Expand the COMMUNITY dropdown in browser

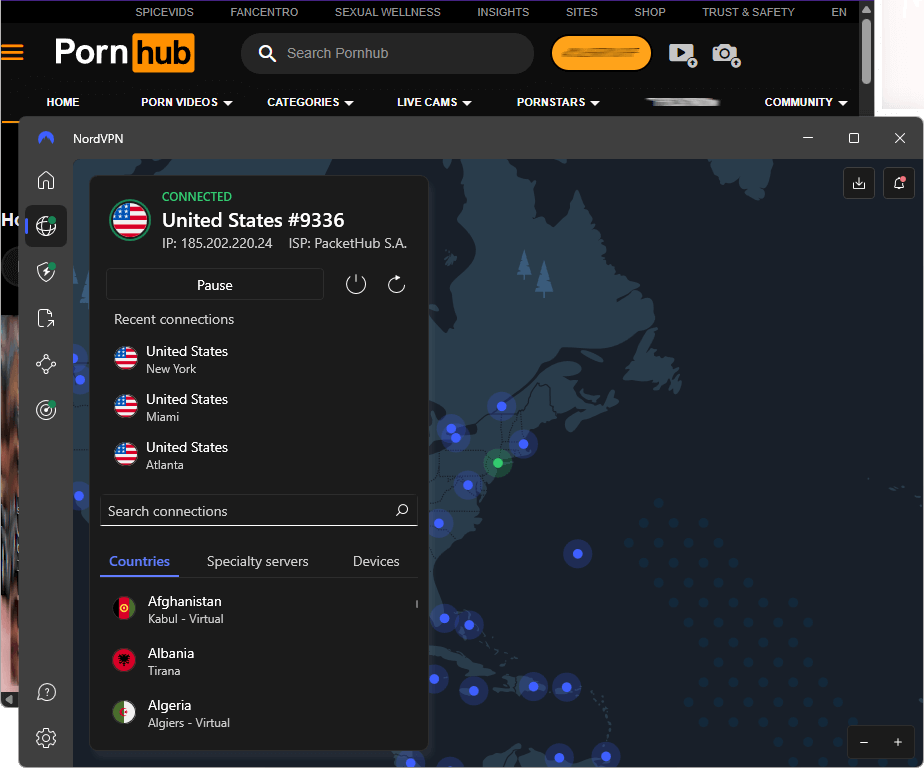tap(806, 102)
